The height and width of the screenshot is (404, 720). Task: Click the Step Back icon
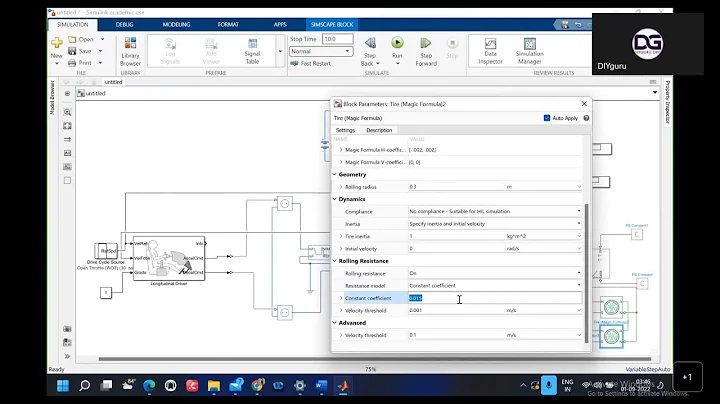370,44
